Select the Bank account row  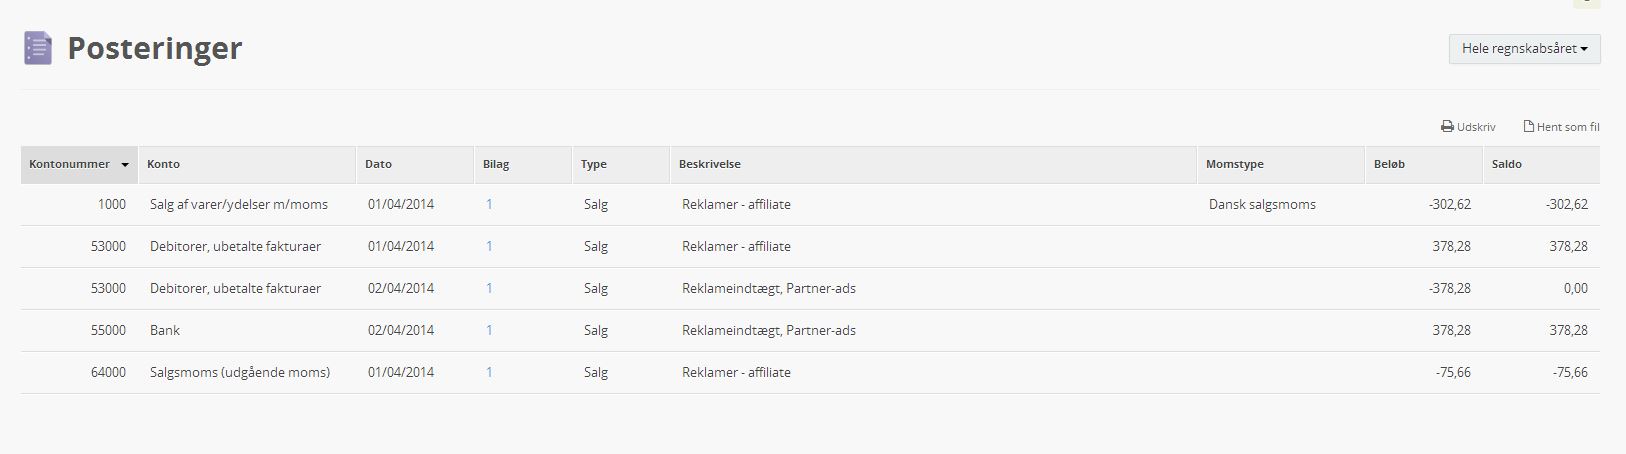165,330
